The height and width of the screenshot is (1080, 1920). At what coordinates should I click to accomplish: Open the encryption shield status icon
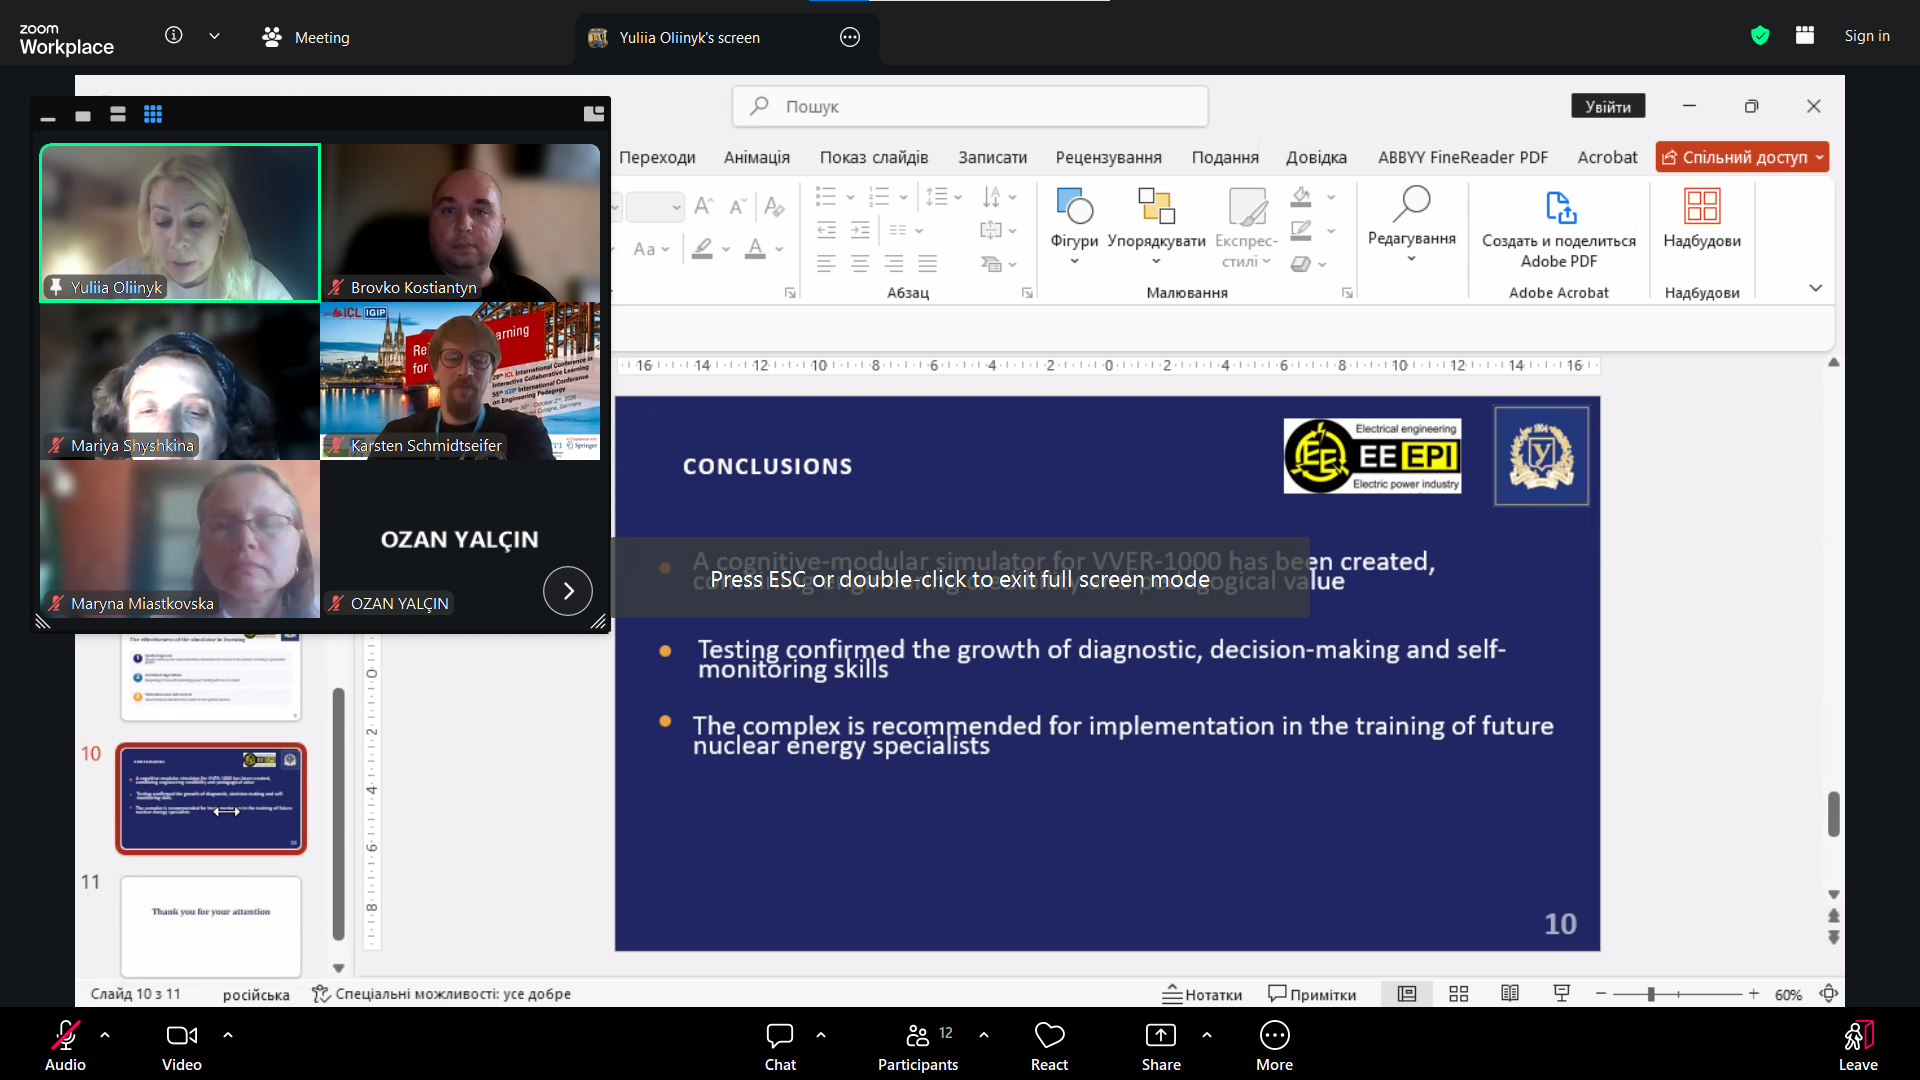1760,36
